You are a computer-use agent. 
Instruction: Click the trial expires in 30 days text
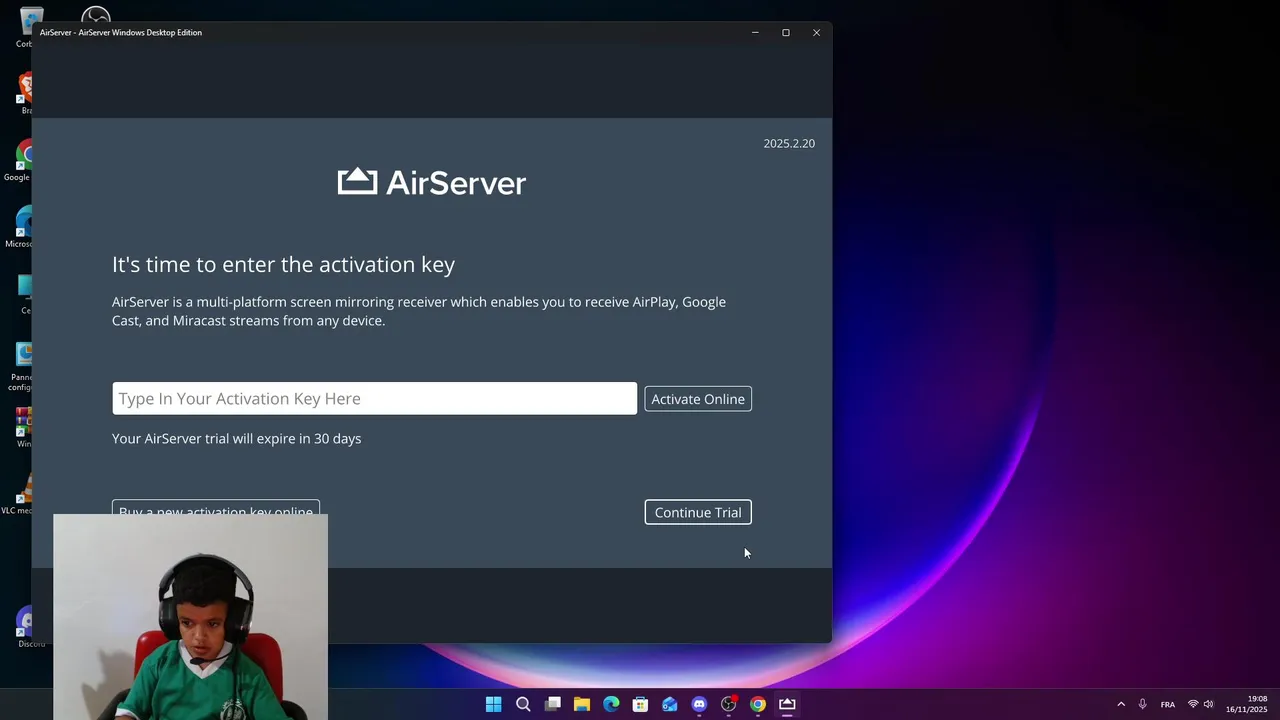pyautogui.click(x=236, y=438)
